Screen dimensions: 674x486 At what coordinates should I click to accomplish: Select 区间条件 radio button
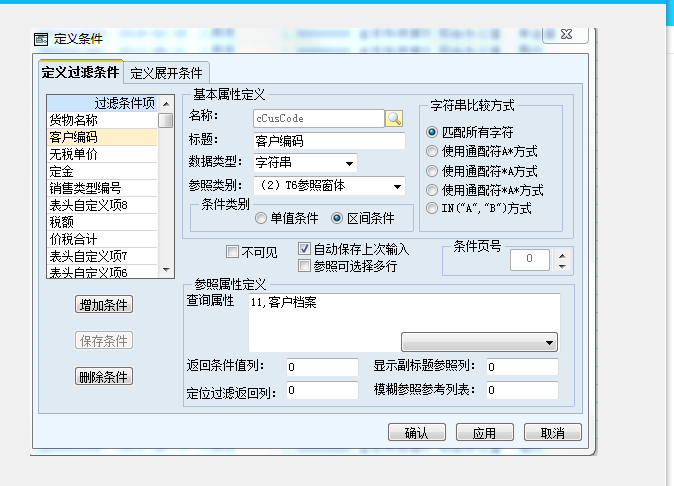337,218
